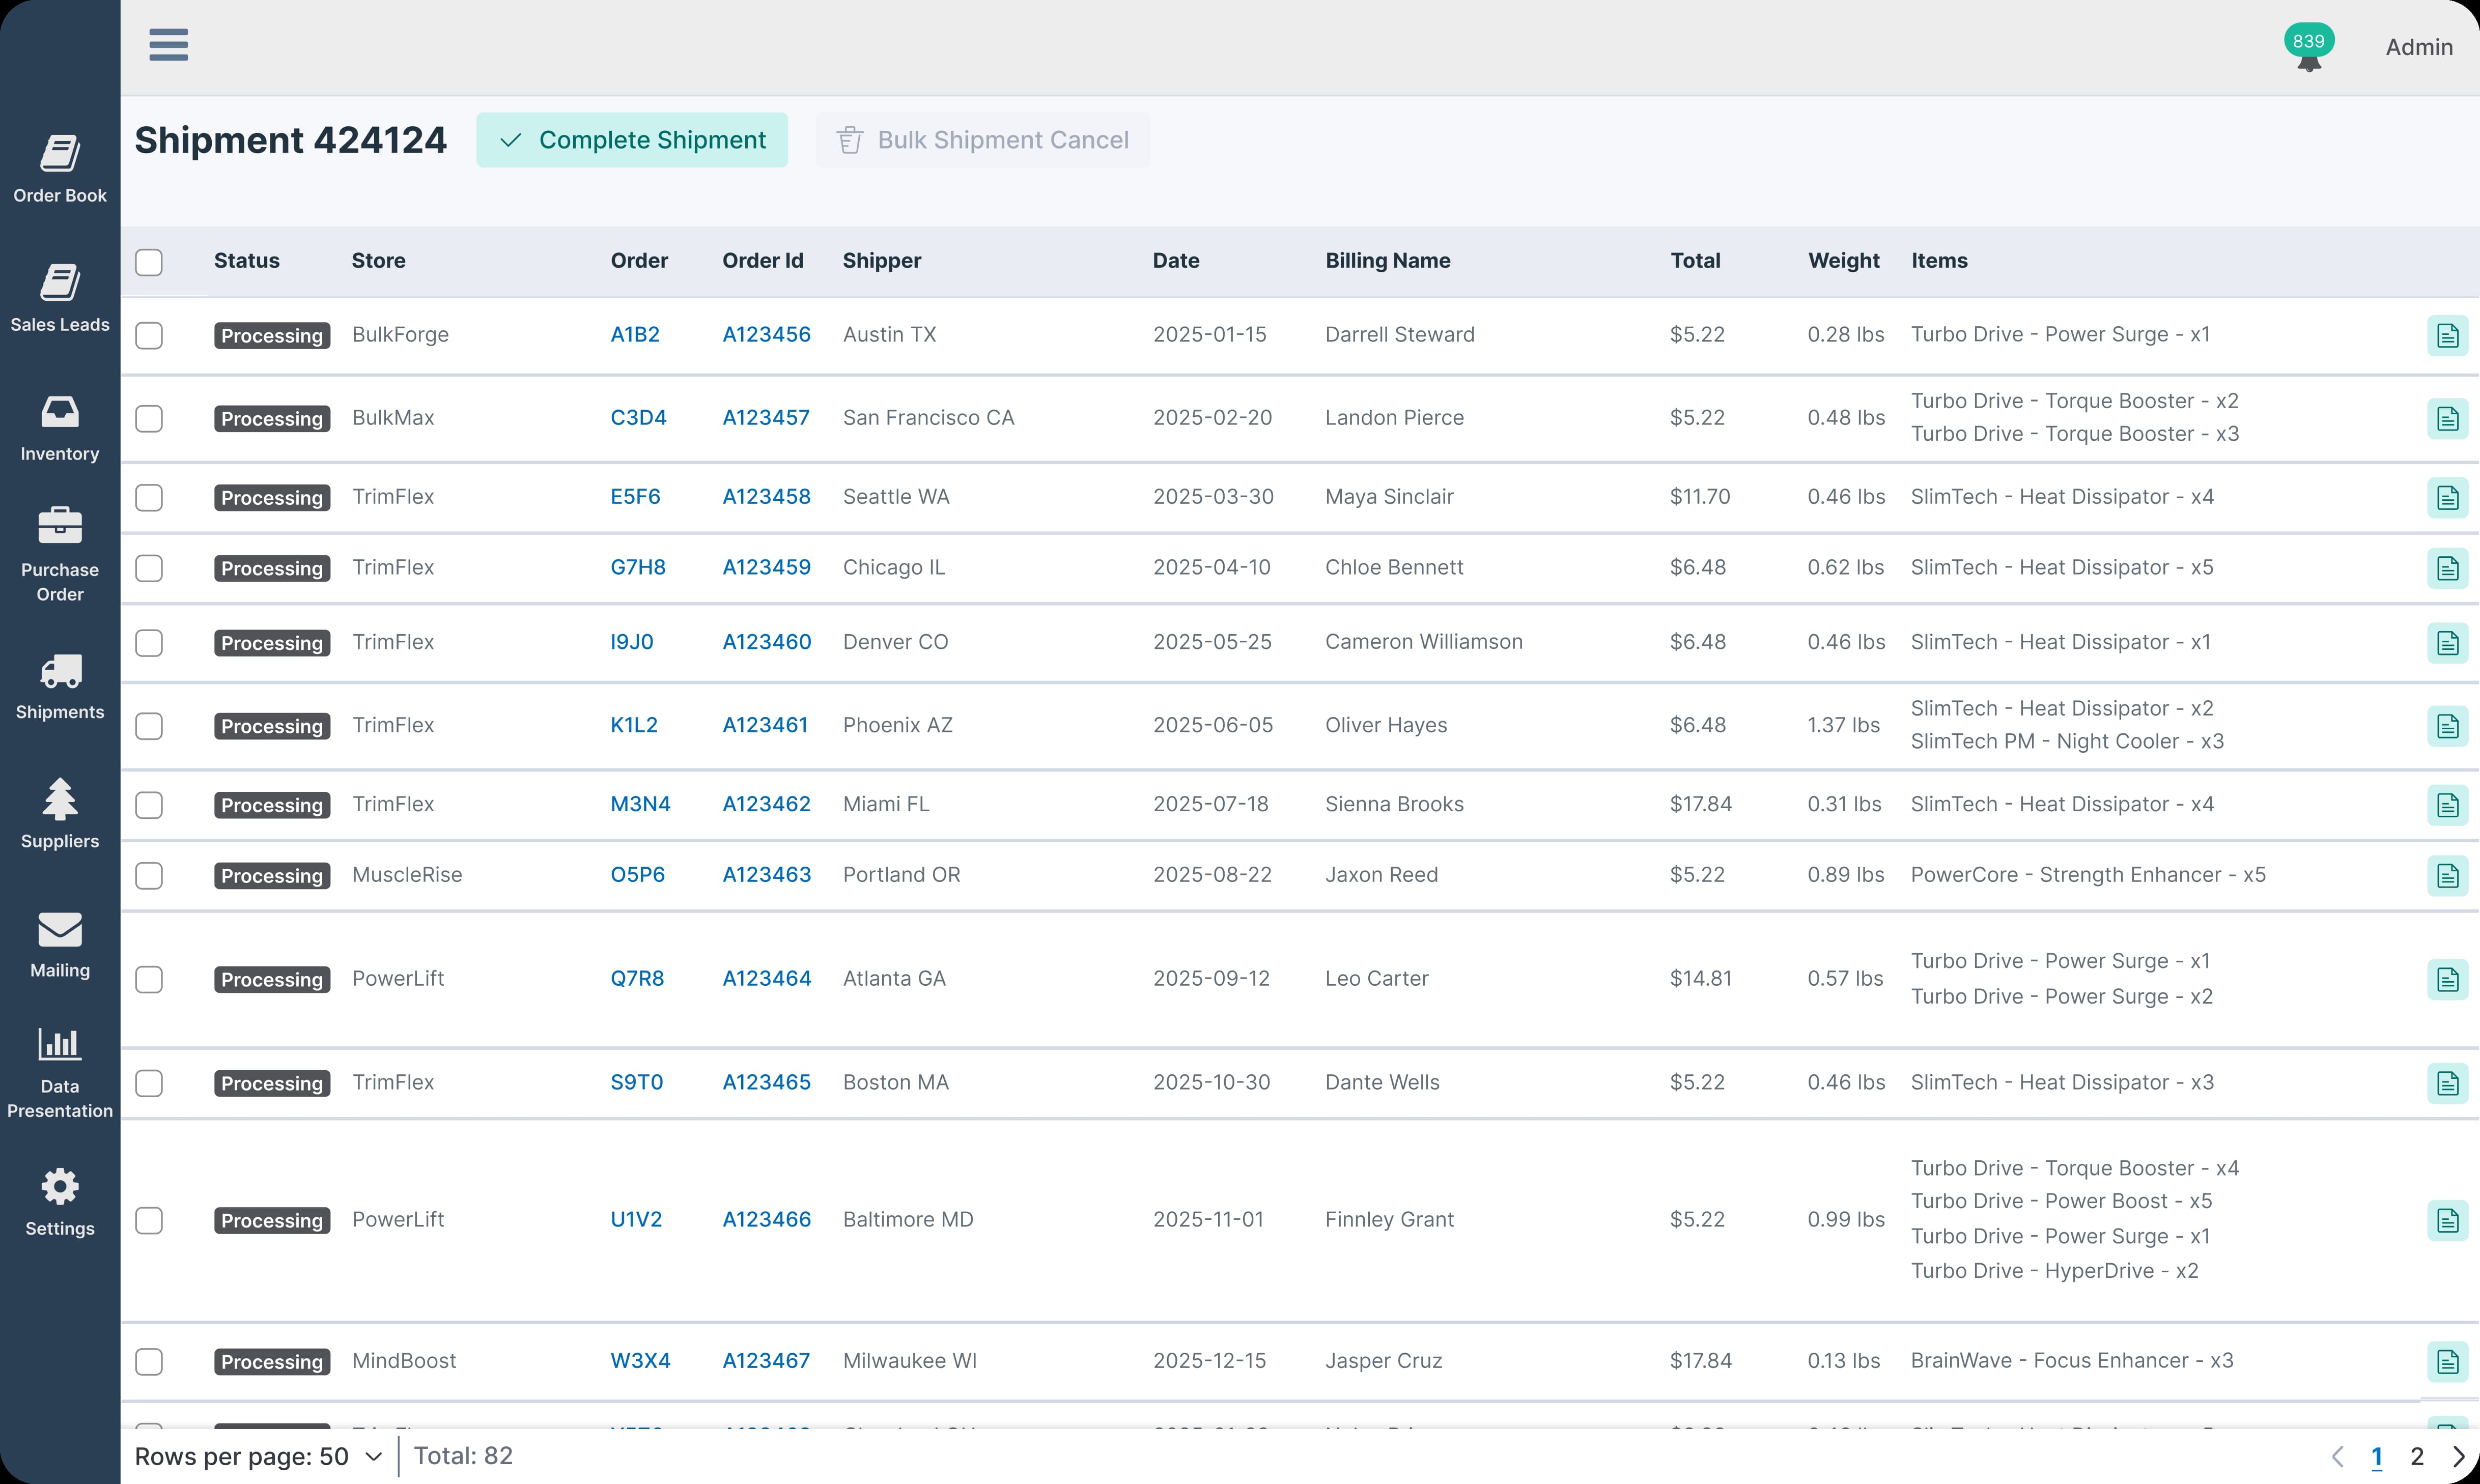Go to next page using right chevron
Image resolution: width=2480 pixels, height=1484 pixels.
click(x=2459, y=1457)
